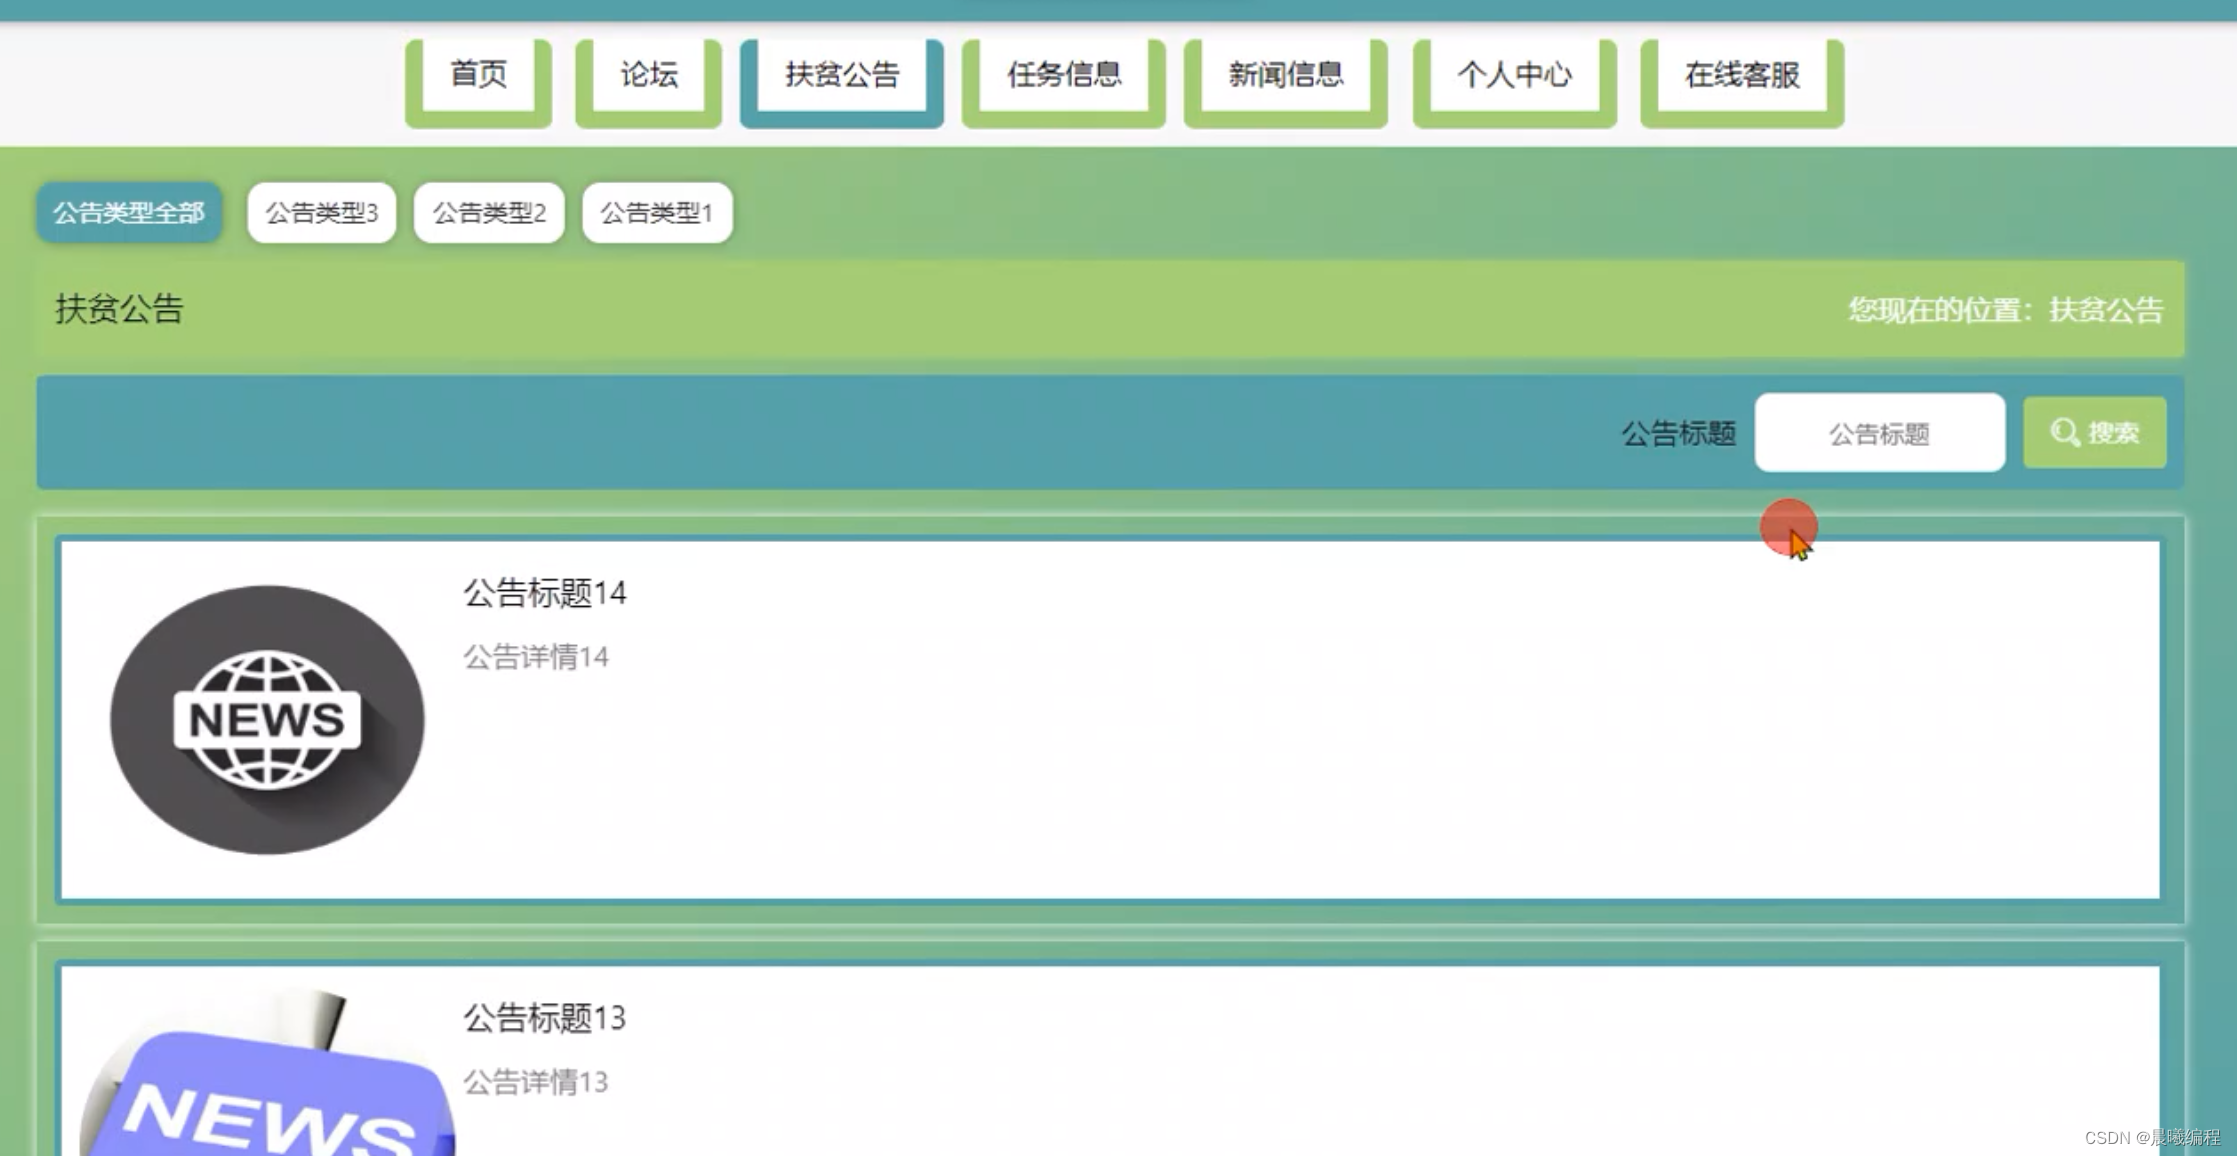Screen dimensions: 2237x1156
Task: Select the 扶贫公告 navigation tab
Action: 841,75
